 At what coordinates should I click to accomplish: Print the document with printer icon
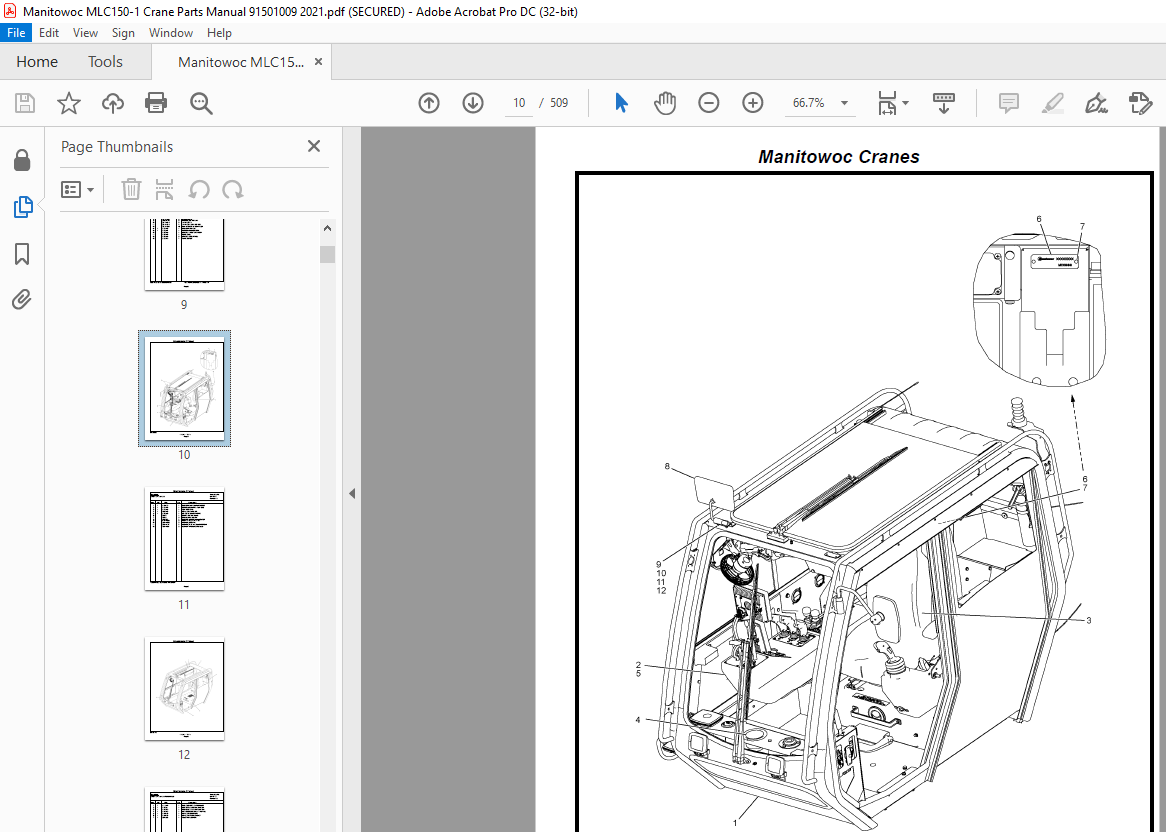point(155,103)
